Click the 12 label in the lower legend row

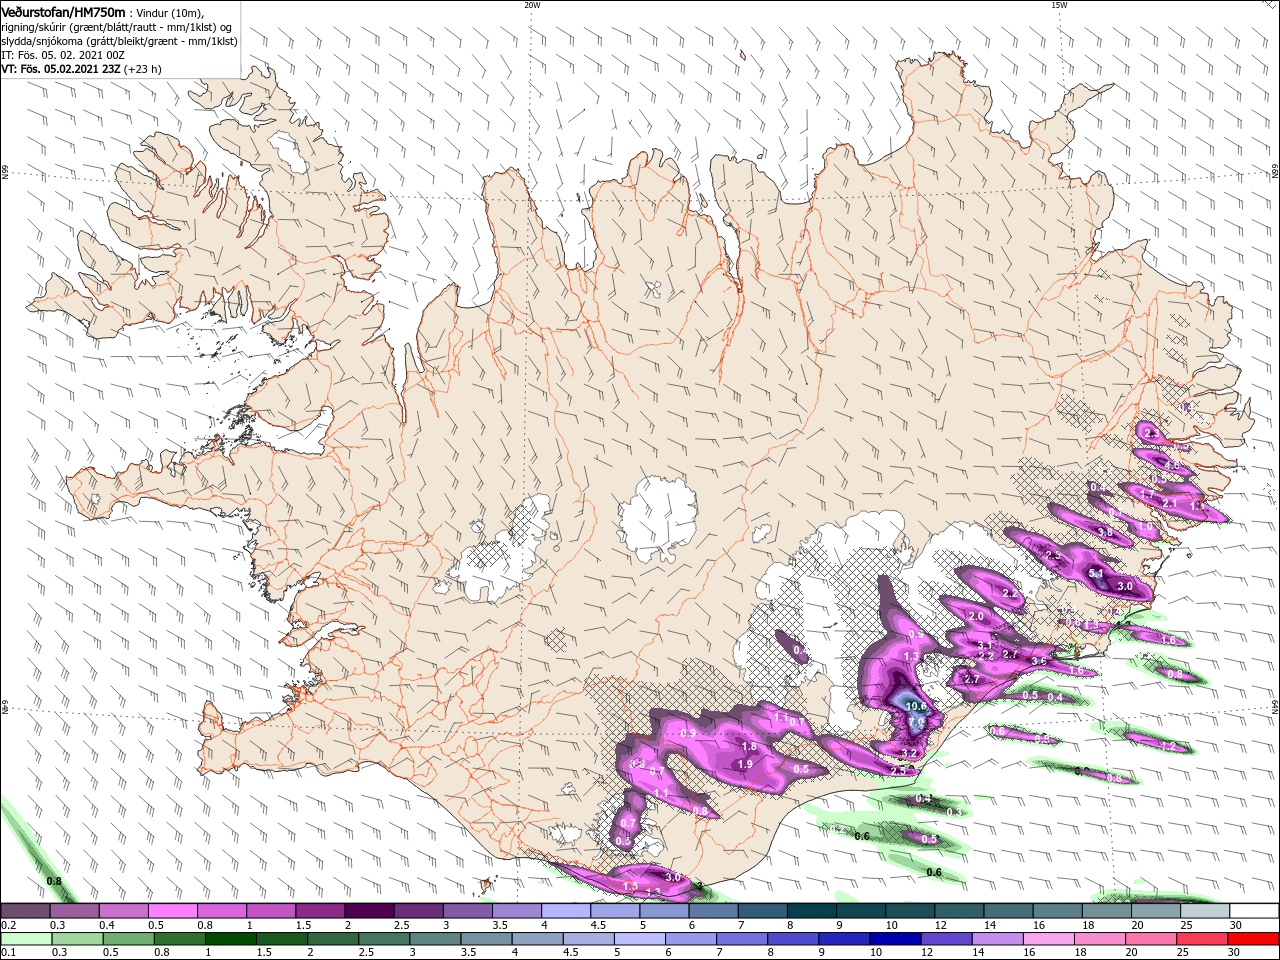pos(927,953)
